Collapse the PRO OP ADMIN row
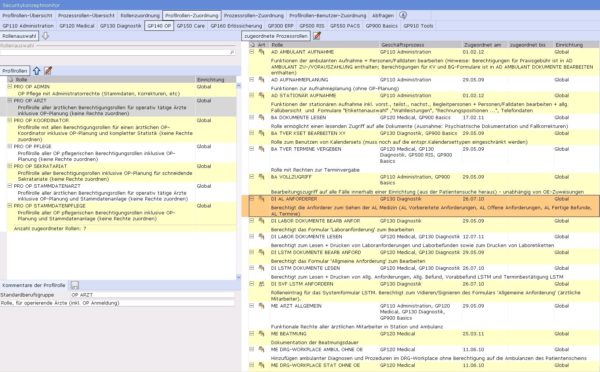This screenshot has height=372, width=600. pos(10,86)
